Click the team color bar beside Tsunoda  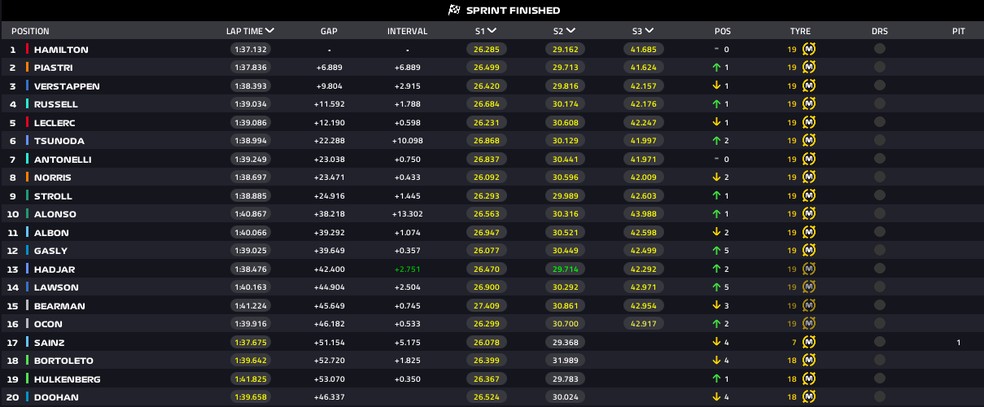coord(27,141)
